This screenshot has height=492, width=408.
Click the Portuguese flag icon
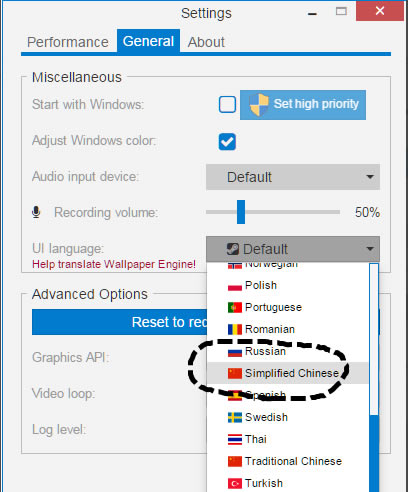235,307
